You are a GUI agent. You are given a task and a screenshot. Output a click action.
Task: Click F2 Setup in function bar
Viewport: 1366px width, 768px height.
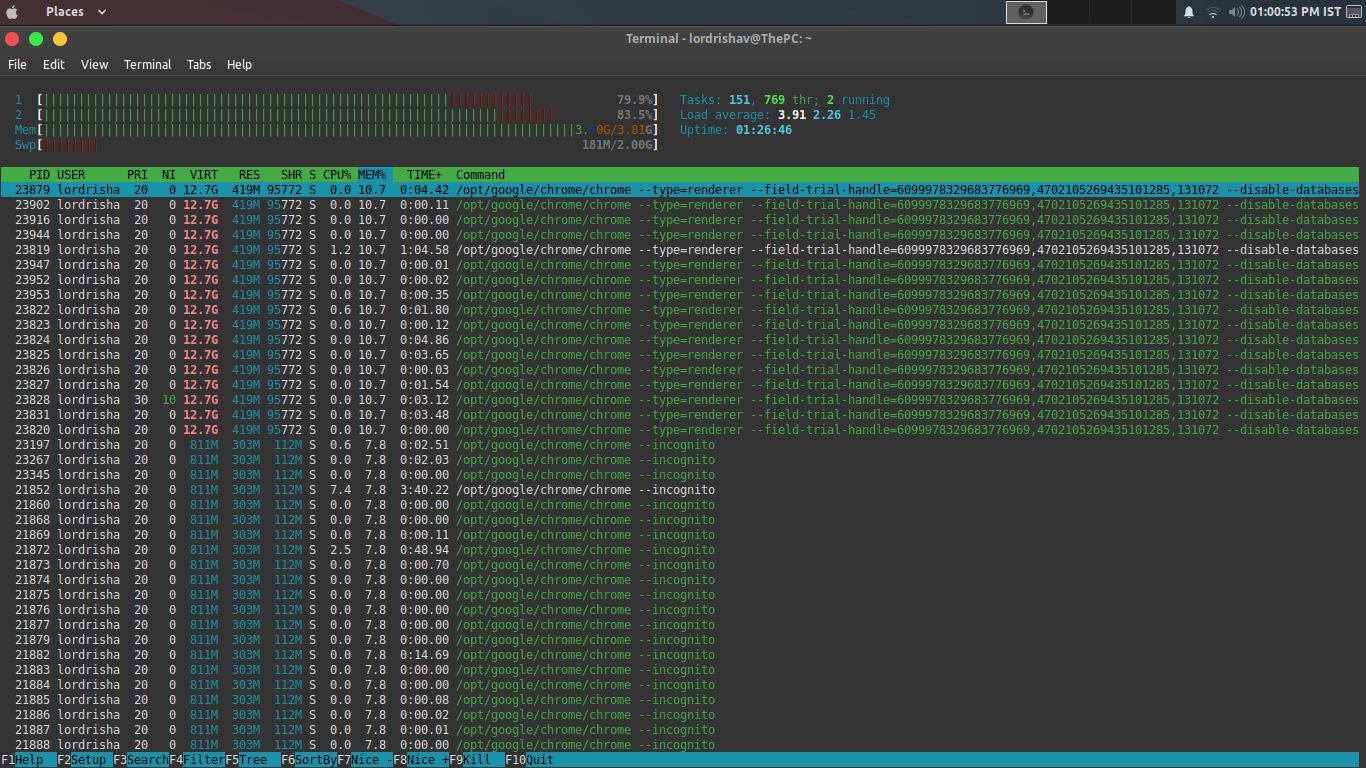pos(85,760)
